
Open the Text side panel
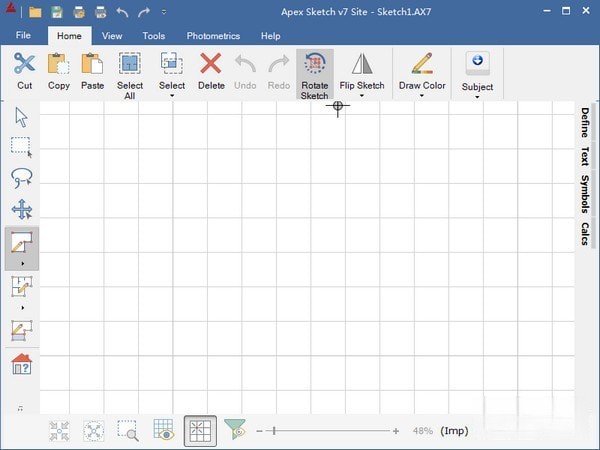(585, 156)
